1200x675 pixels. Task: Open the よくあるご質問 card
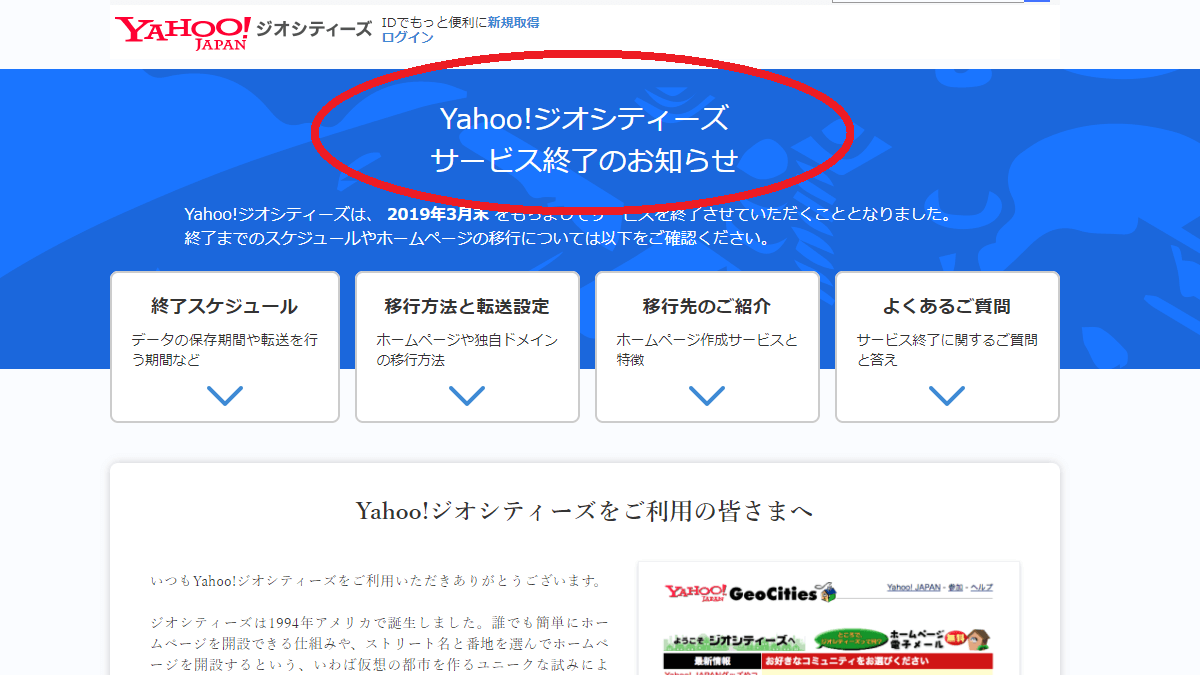pos(947,347)
